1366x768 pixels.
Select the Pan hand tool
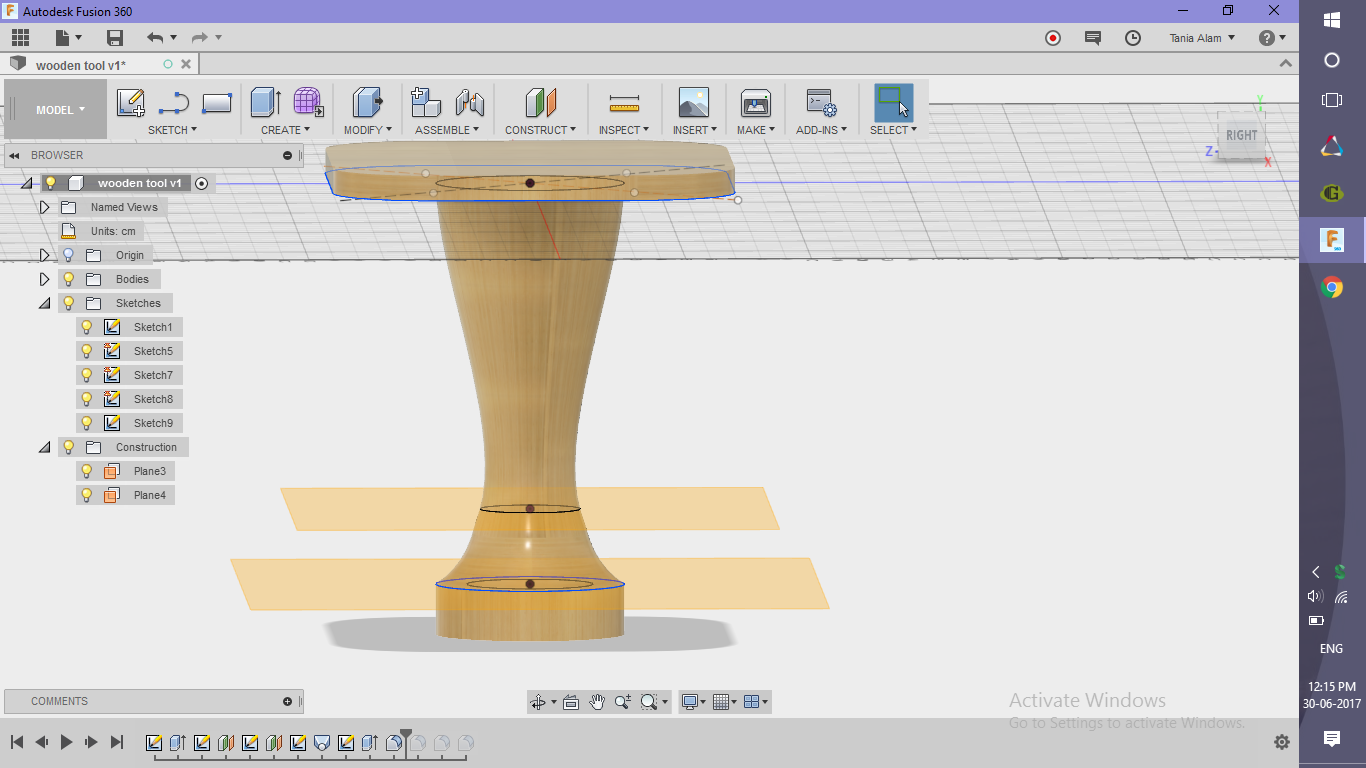tap(597, 702)
